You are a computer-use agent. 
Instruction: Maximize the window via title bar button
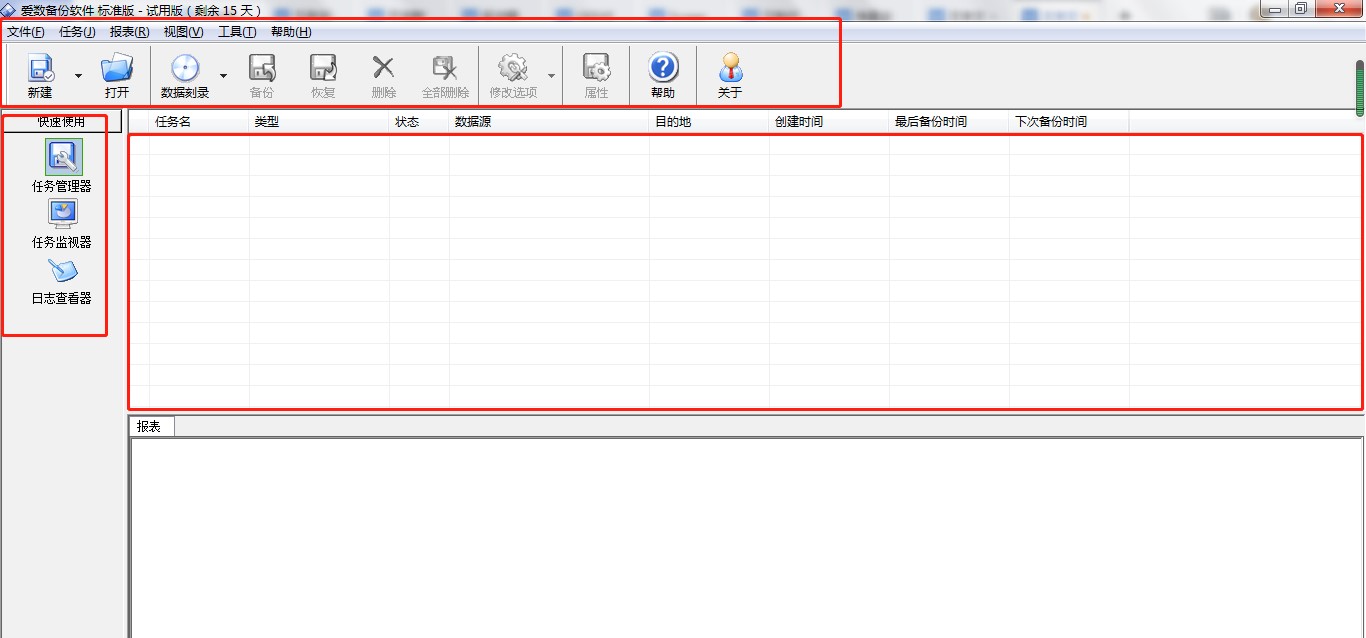coord(1300,8)
